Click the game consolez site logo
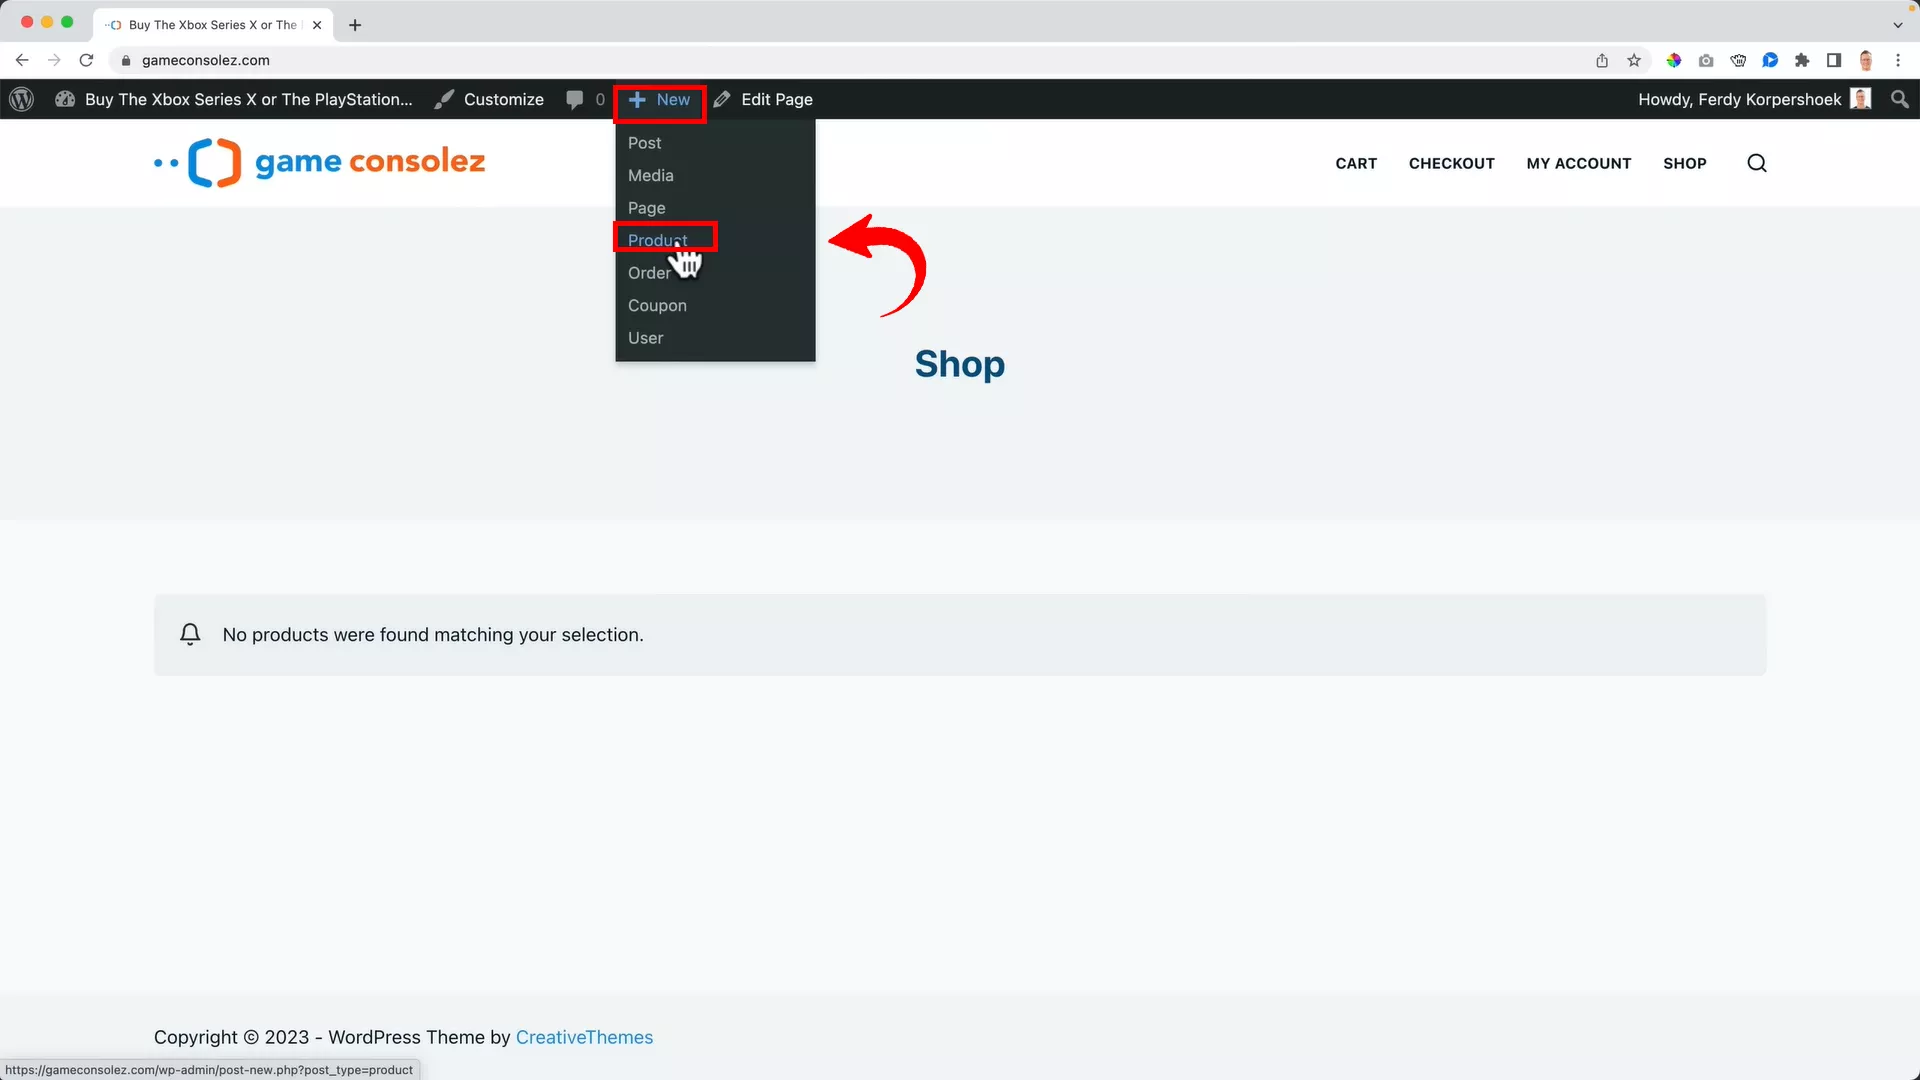Image resolution: width=1920 pixels, height=1080 pixels. 318,161
